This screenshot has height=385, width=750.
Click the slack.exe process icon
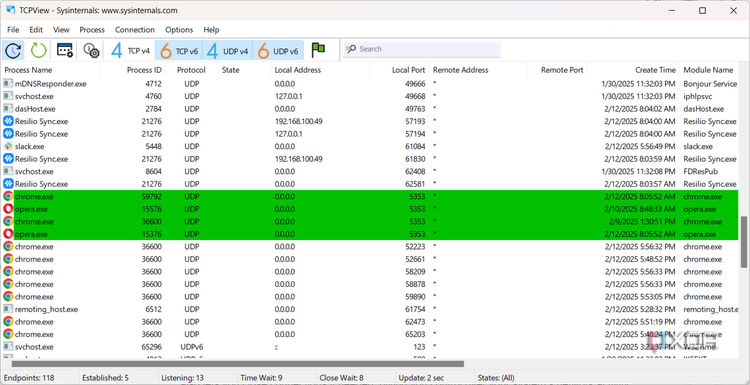click(8, 146)
